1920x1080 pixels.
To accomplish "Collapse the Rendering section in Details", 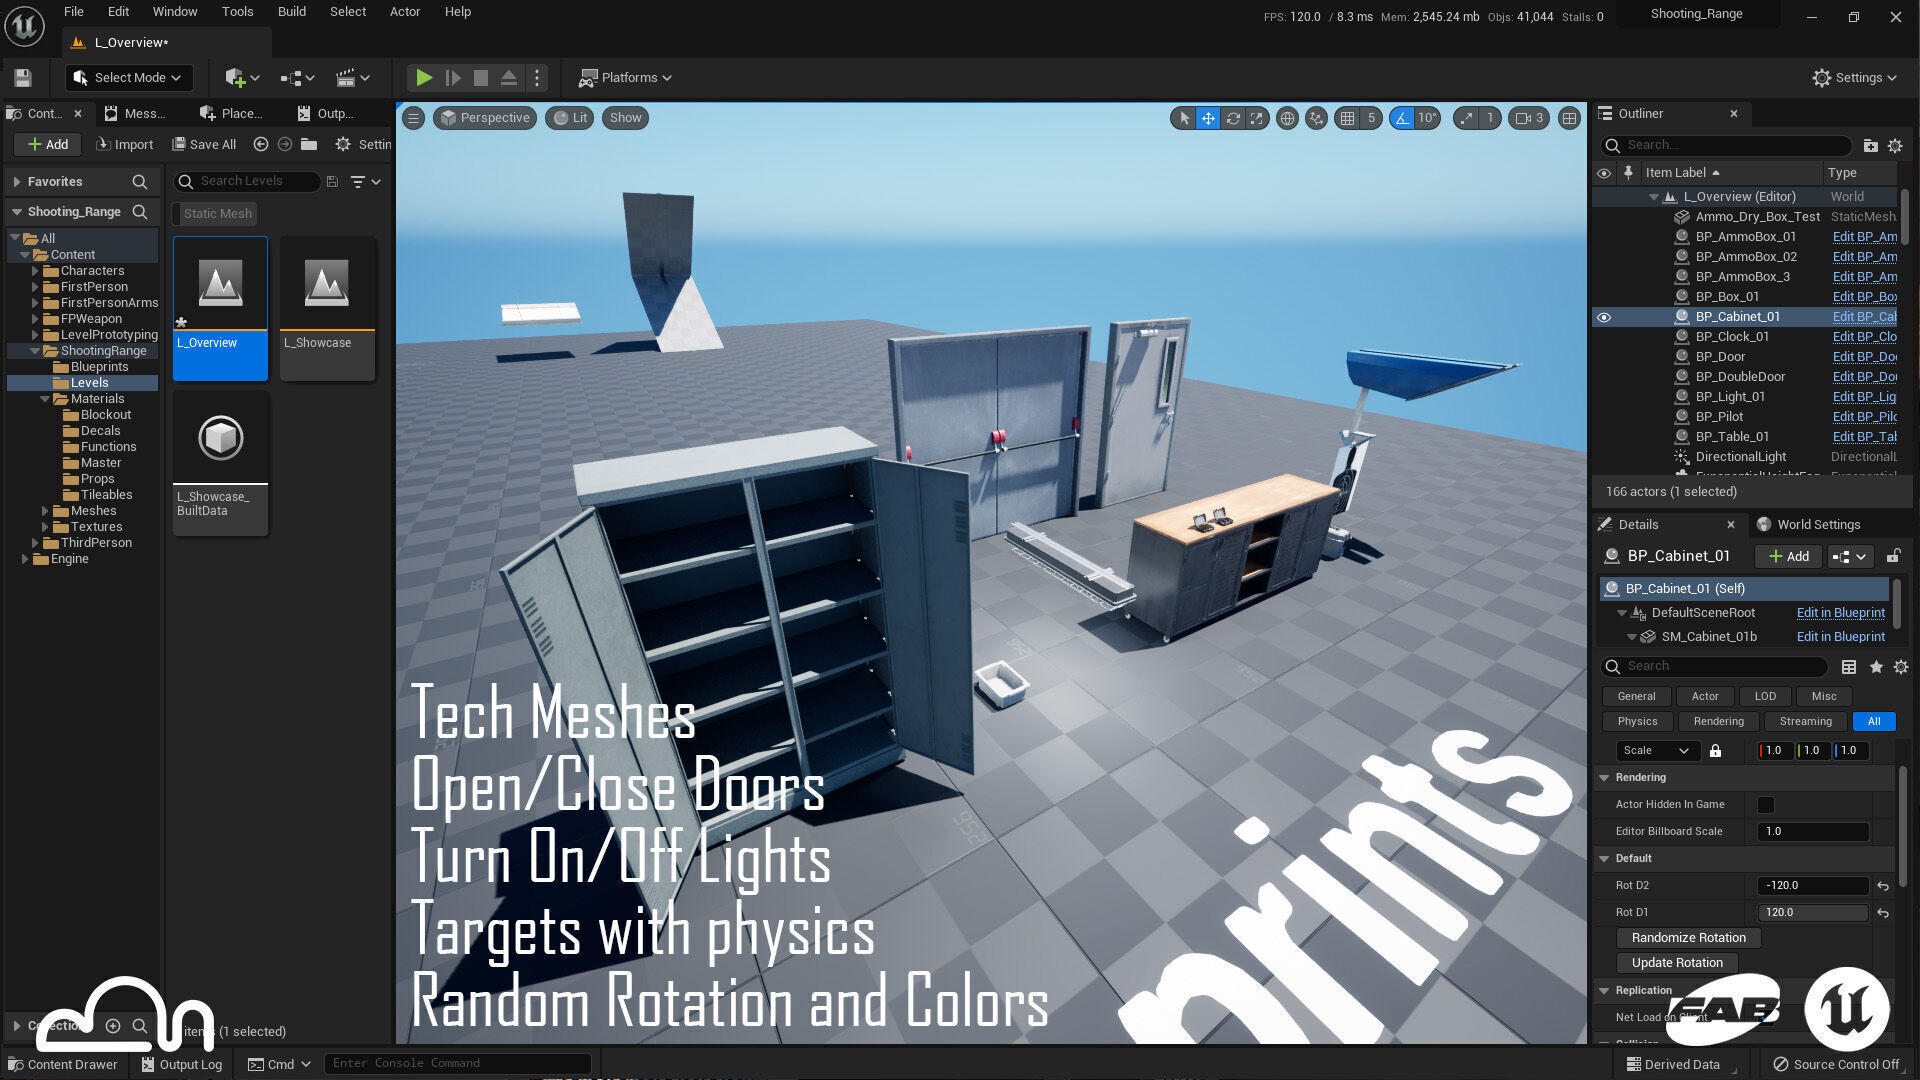I will point(1605,778).
